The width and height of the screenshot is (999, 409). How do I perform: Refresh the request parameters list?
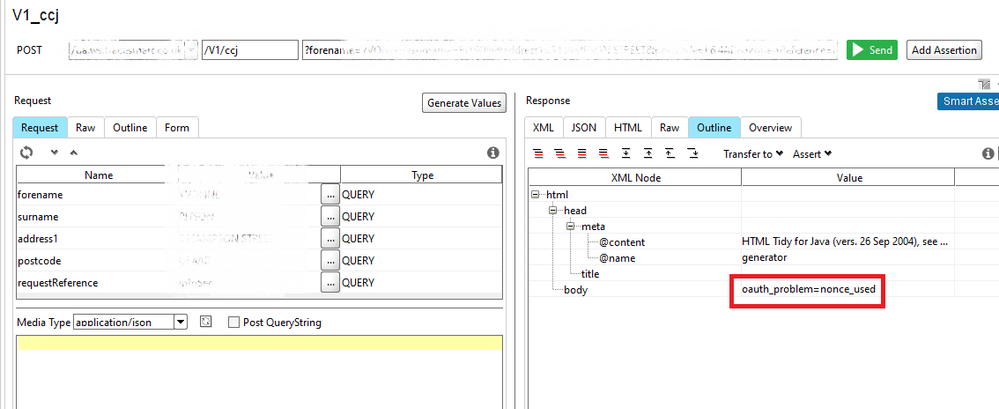tap(27, 152)
